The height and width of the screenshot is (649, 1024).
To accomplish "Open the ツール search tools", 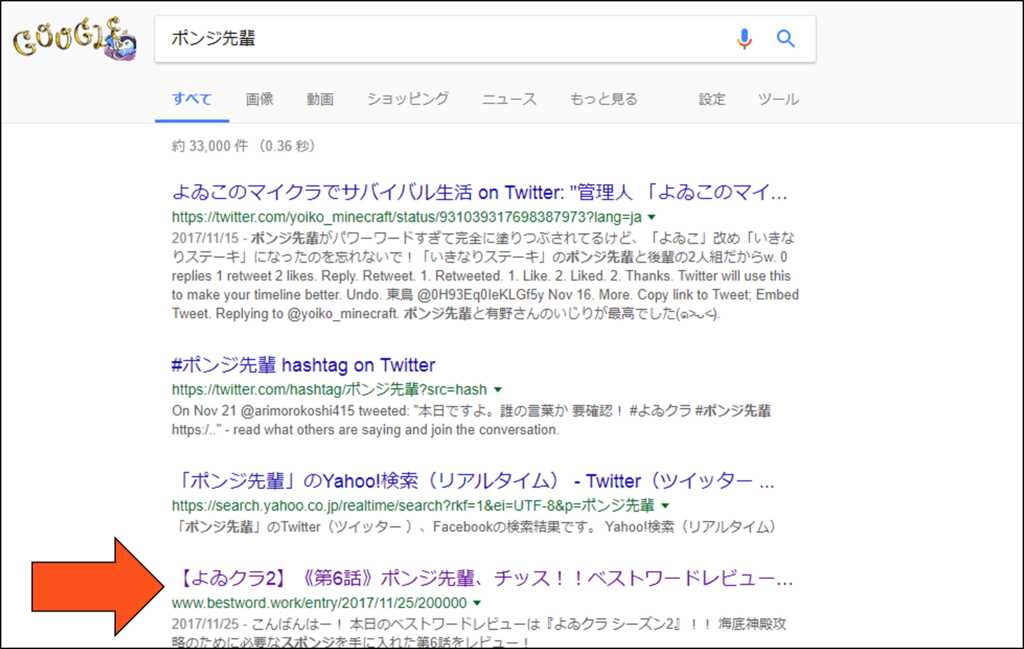I will 778,99.
